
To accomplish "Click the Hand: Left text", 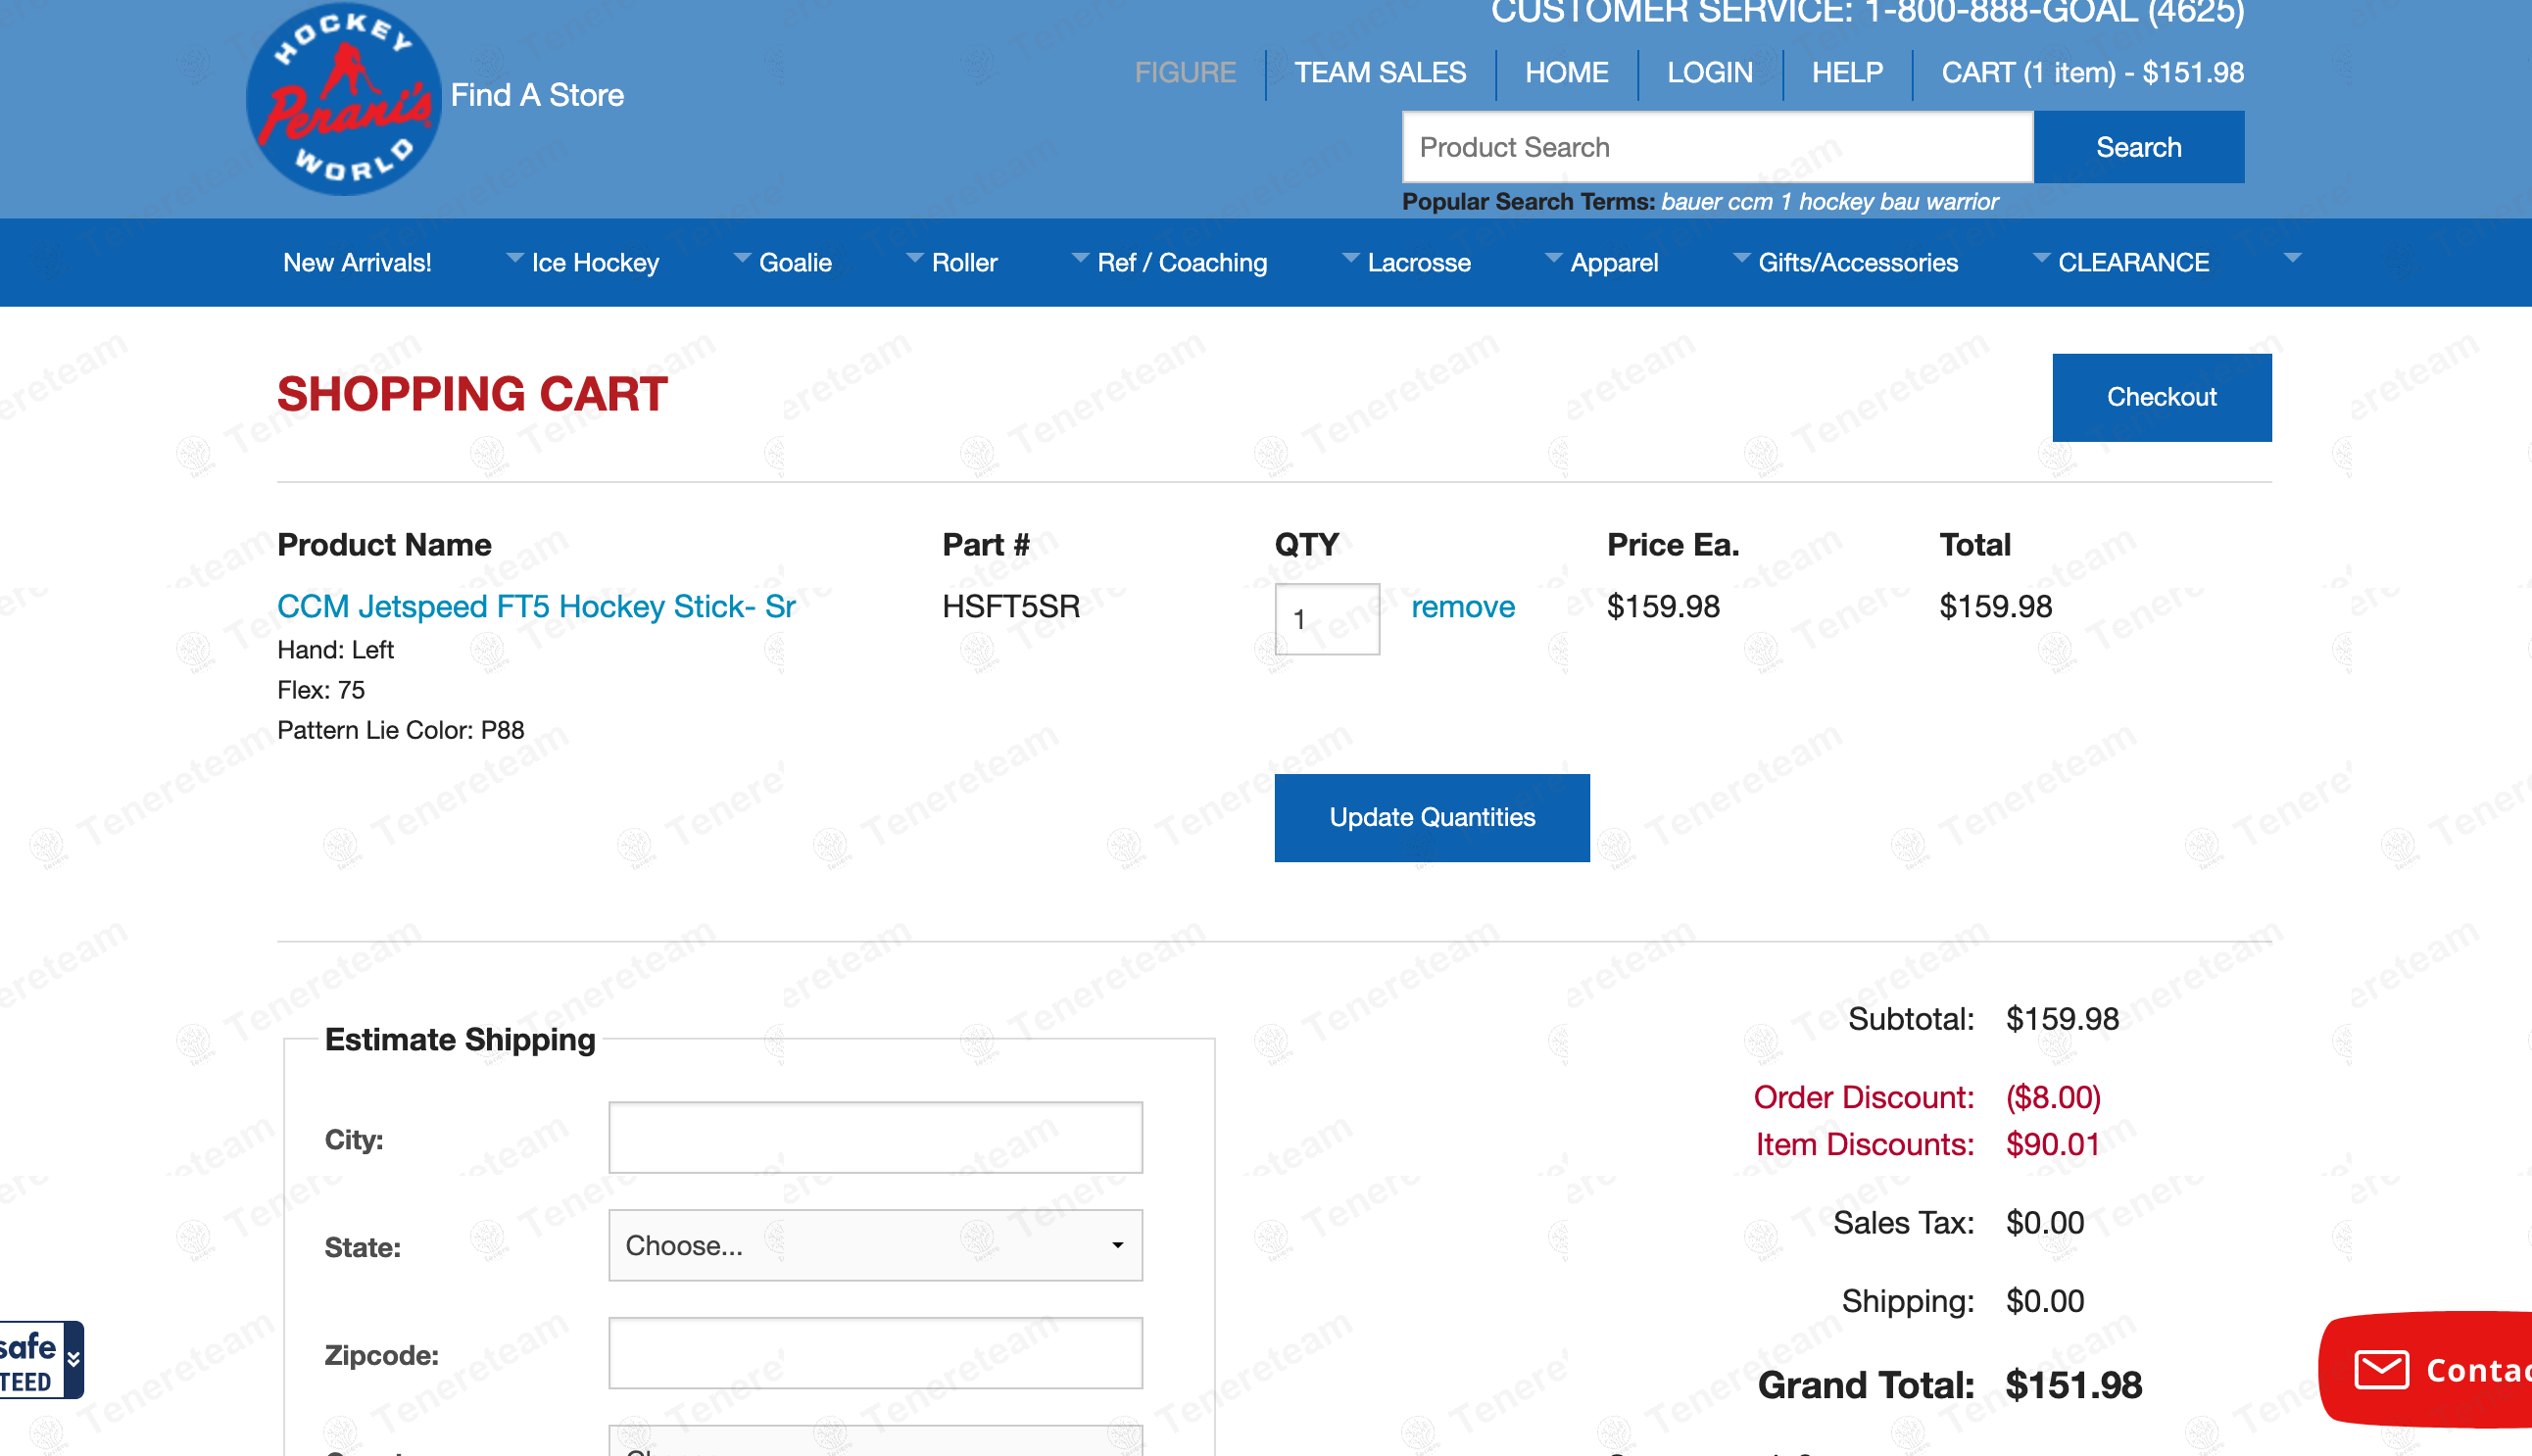I will [x=335, y=650].
